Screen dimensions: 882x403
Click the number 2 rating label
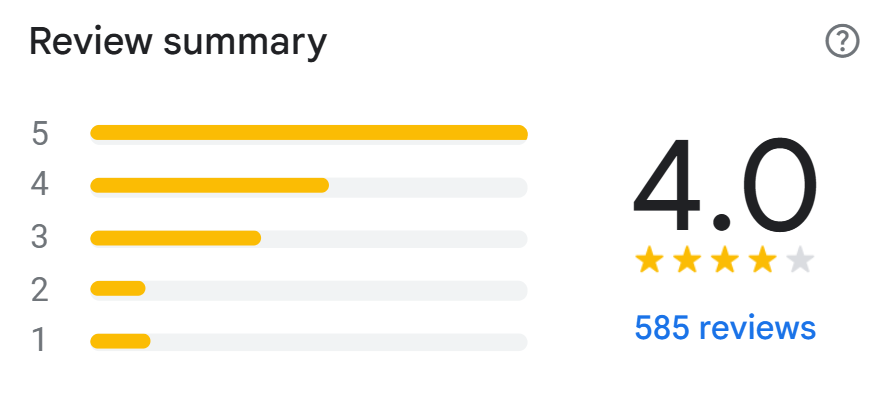(x=40, y=290)
